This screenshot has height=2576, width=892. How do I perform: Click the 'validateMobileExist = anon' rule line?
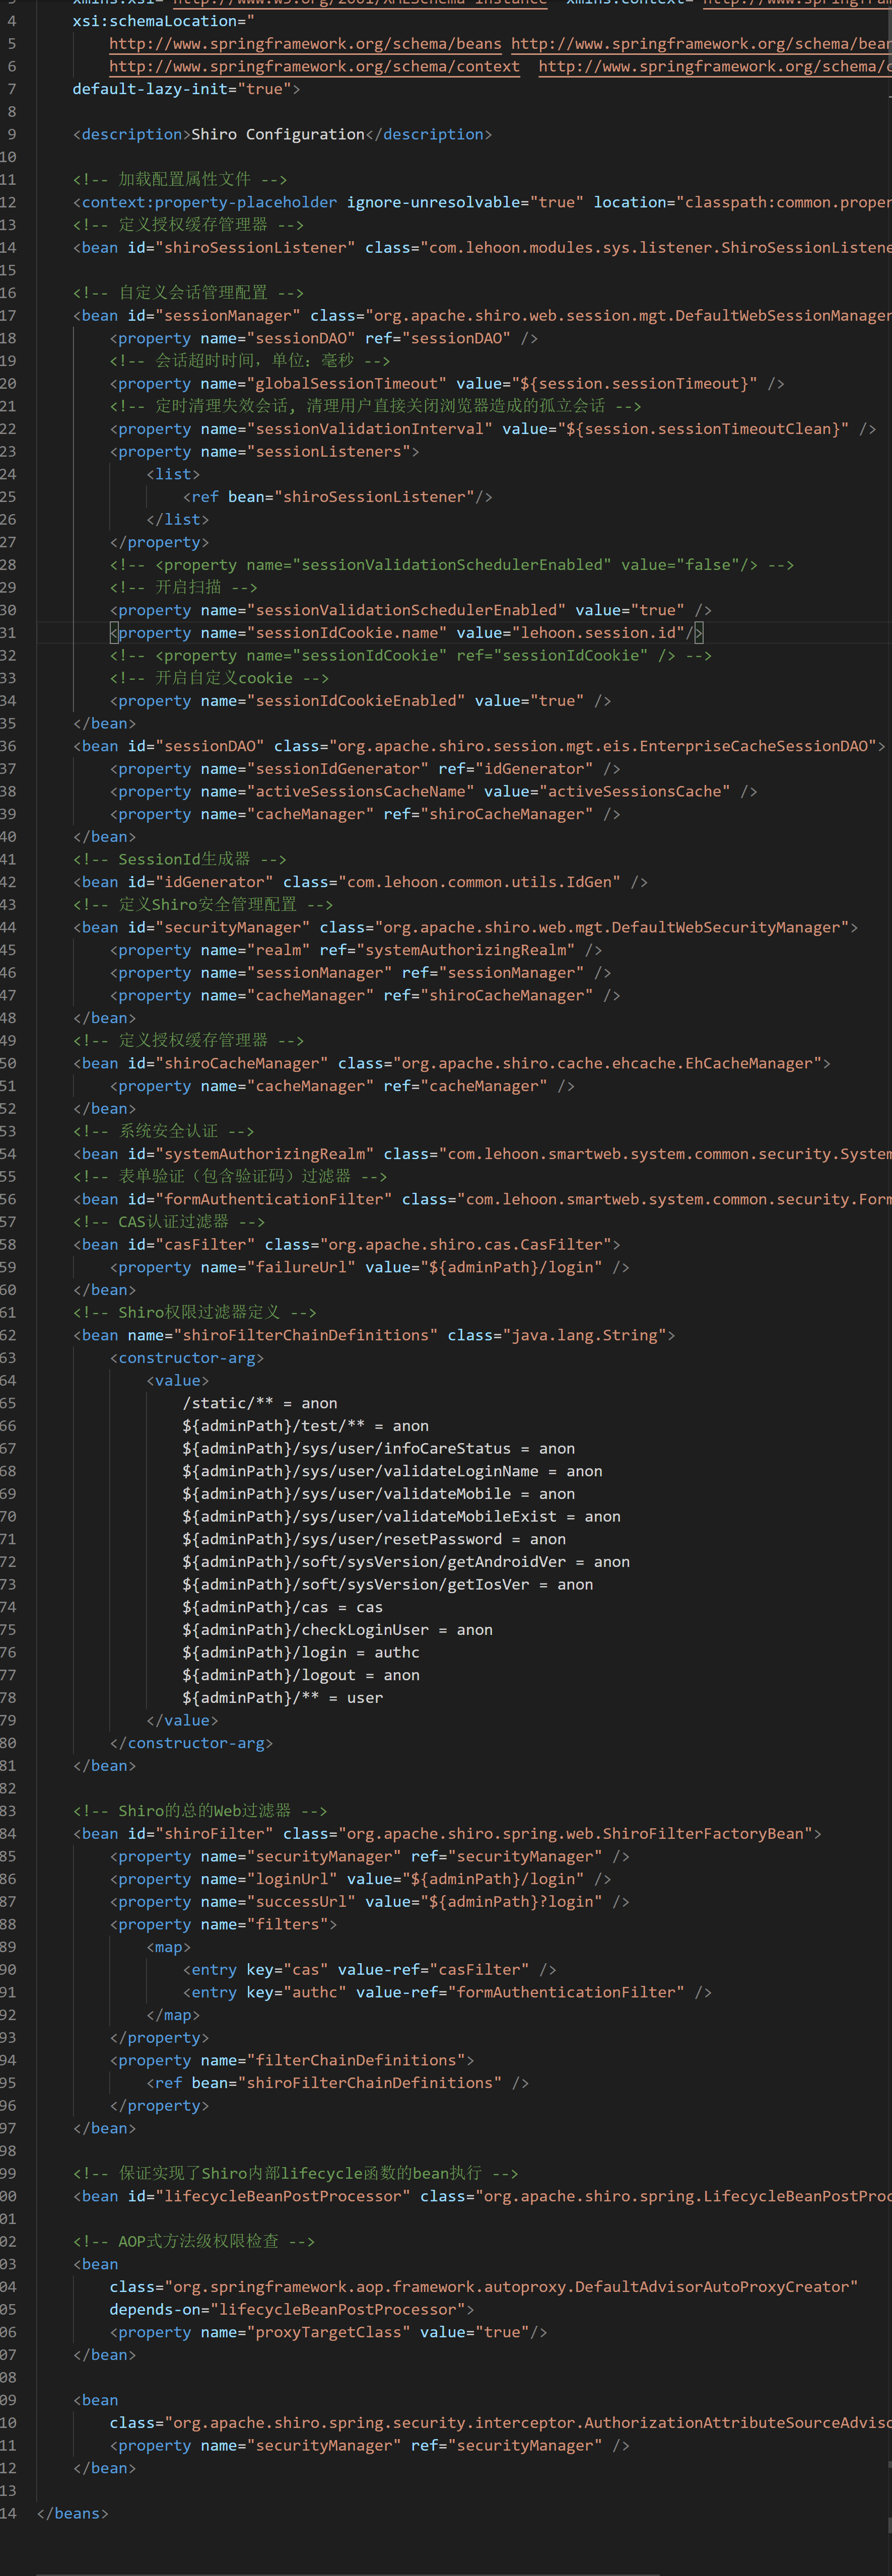point(402,1517)
